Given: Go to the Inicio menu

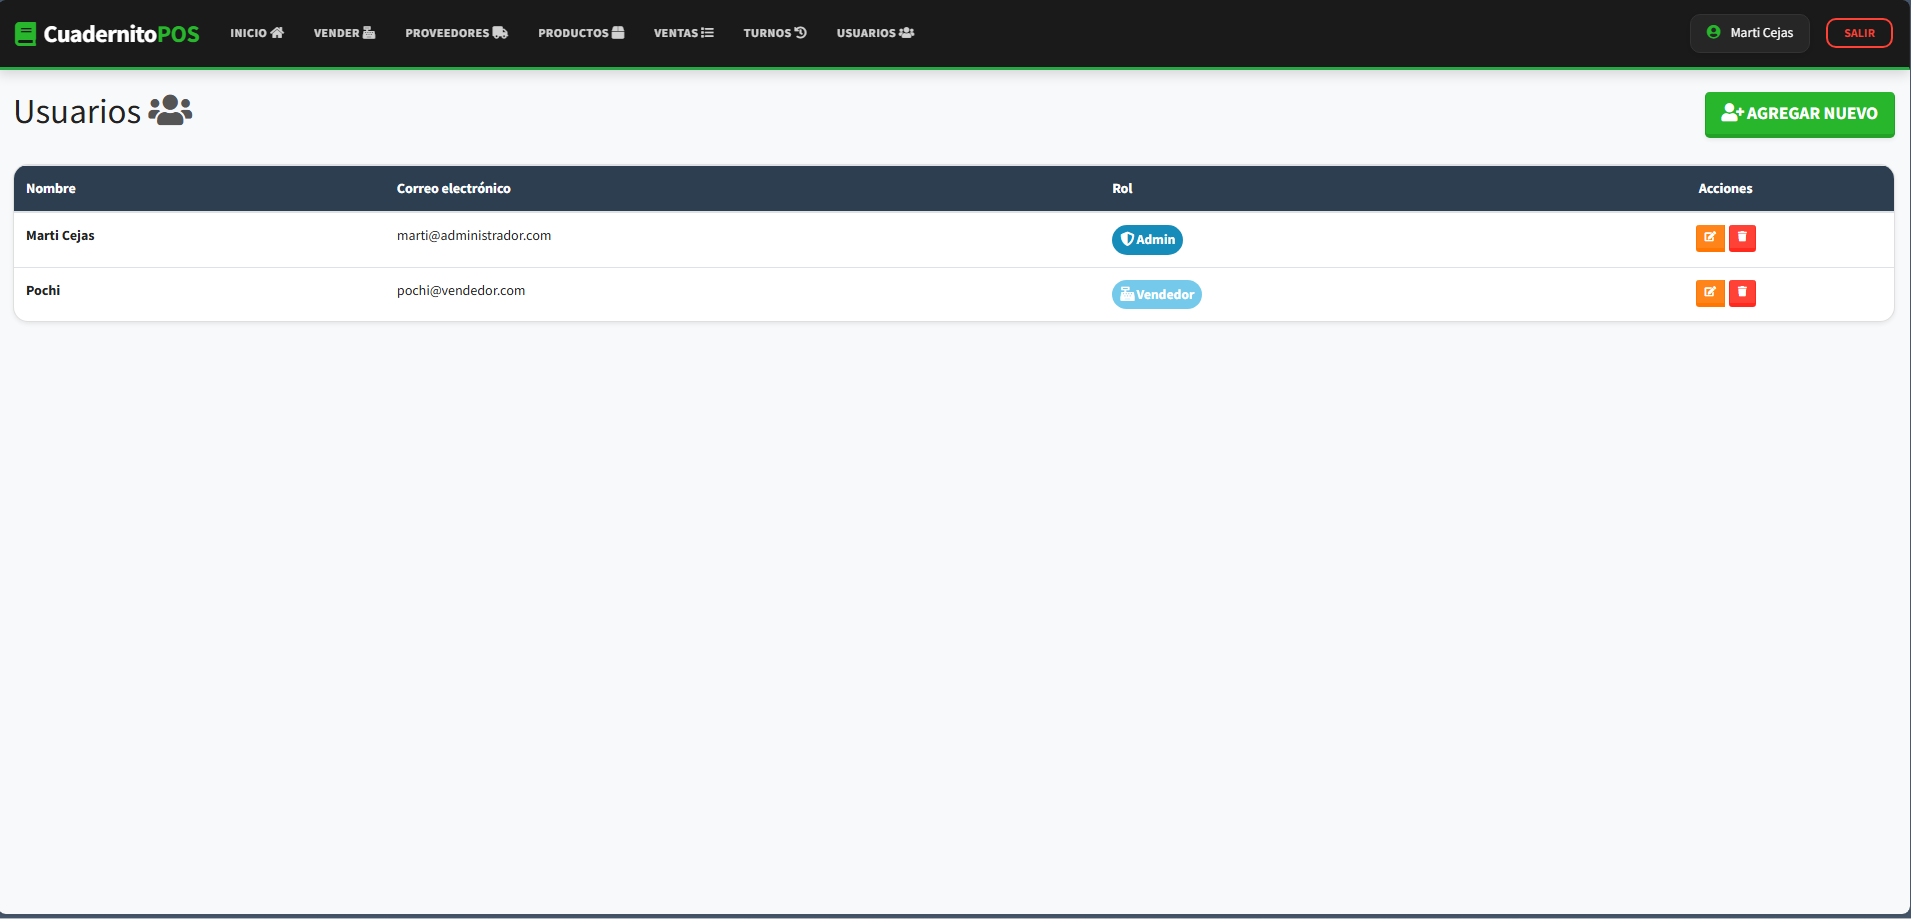Looking at the screenshot, I should (x=257, y=33).
